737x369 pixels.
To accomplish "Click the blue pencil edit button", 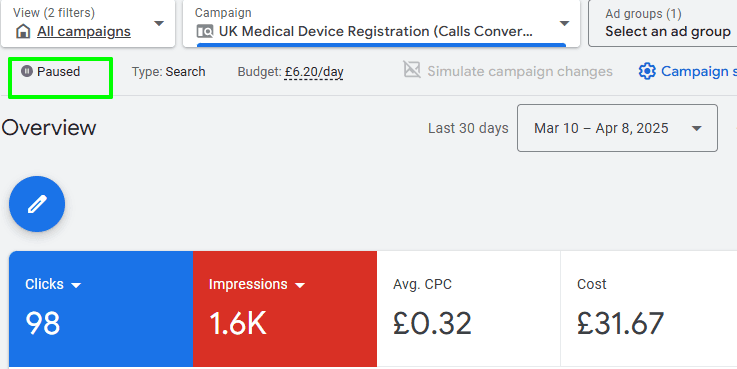I will pyautogui.click(x=37, y=204).
